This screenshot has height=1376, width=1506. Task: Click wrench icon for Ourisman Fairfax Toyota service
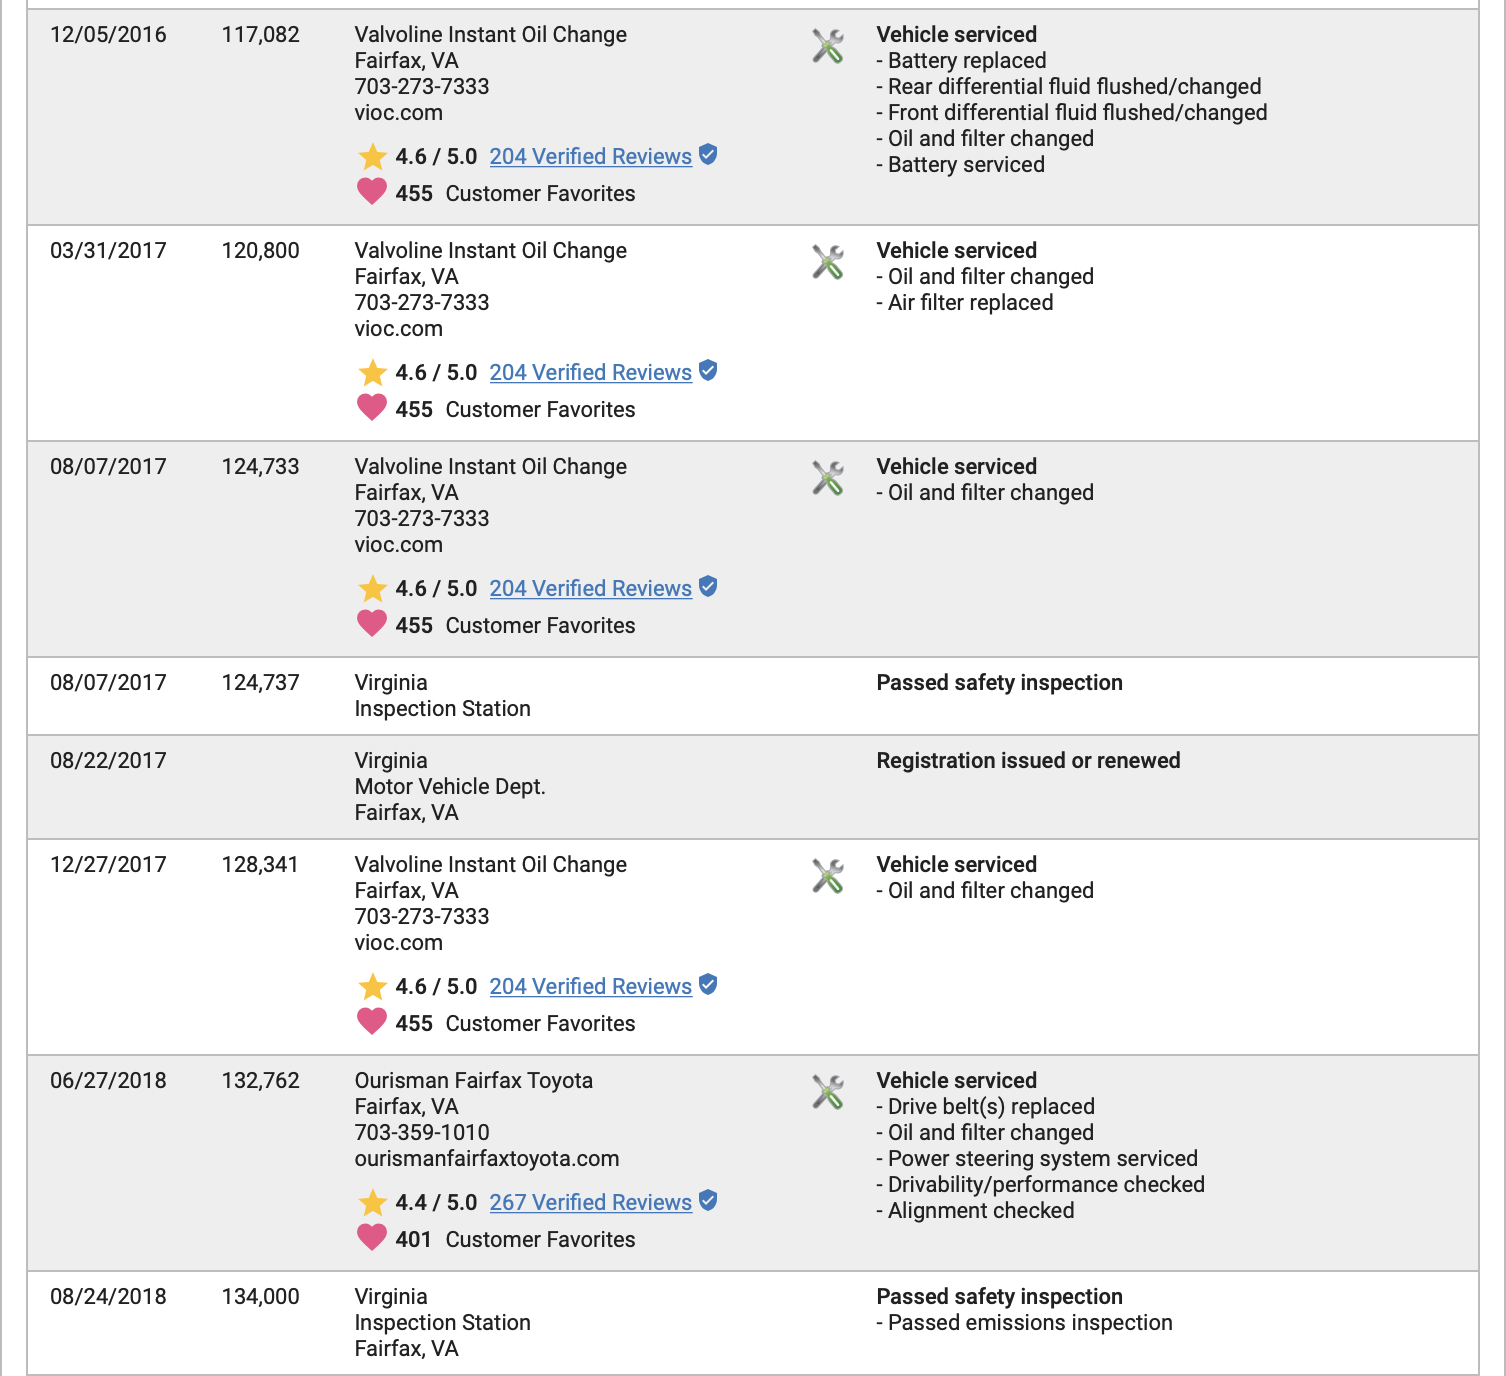[x=828, y=1093]
